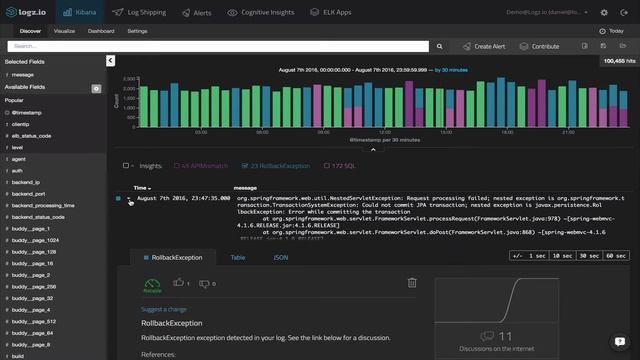The height and width of the screenshot is (360, 640).
Task: Select the 10 sec surrounding window
Action: [x=562, y=256]
